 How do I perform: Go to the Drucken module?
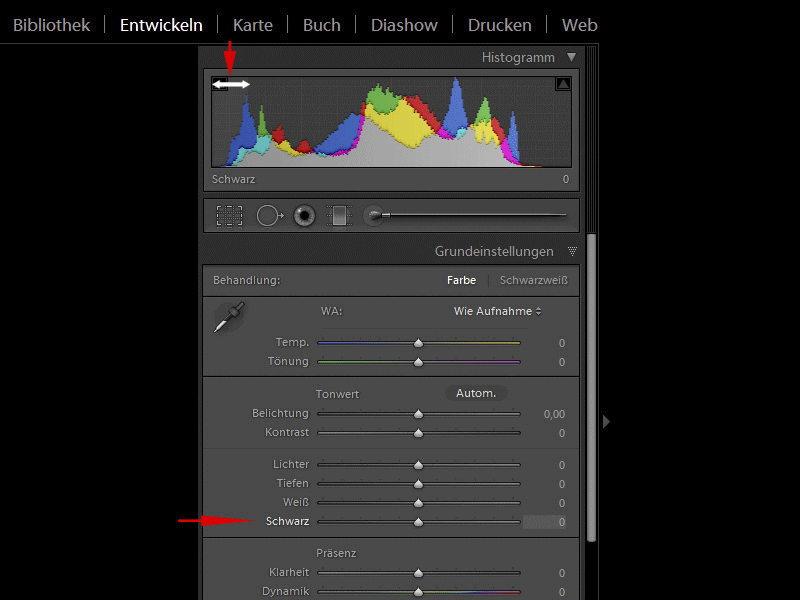tap(499, 24)
